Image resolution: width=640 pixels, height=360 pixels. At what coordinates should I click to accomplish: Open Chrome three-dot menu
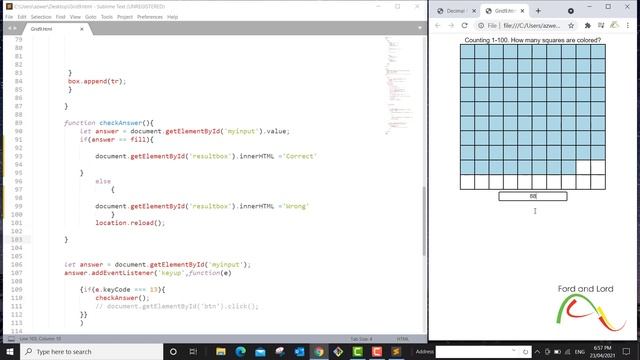(x=628, y=25)
